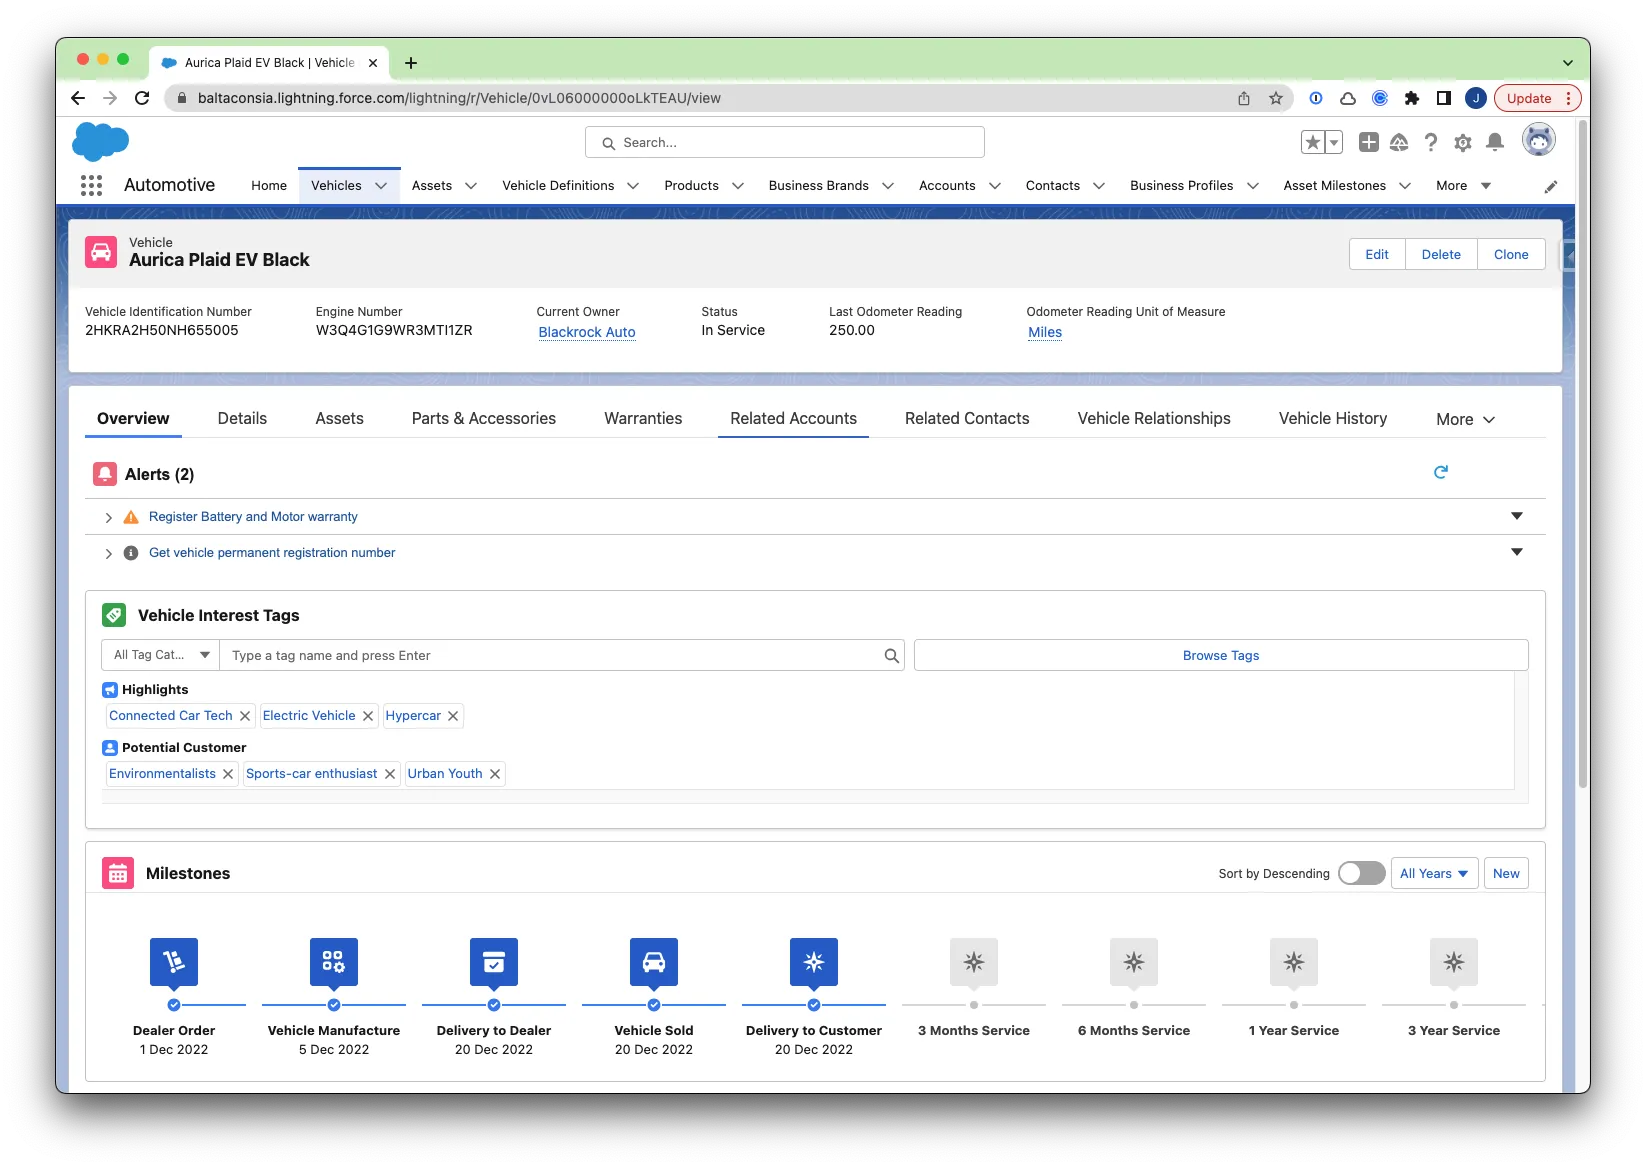Click the Clone button
This screenshot has height=1167, width=1646.
tap(1510, 254)
